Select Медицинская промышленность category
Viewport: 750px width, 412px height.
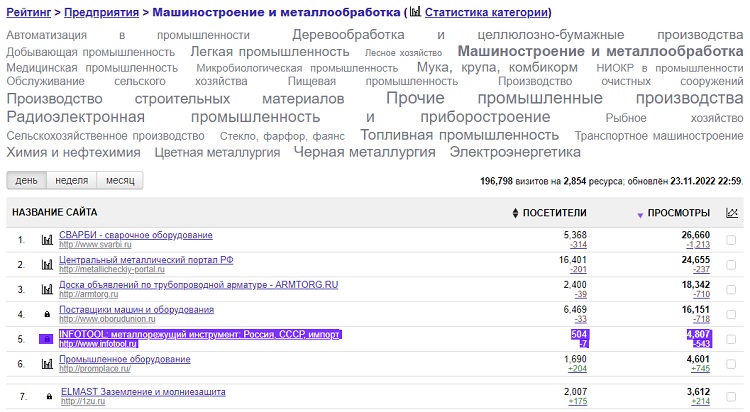click(x=92, y=68)
